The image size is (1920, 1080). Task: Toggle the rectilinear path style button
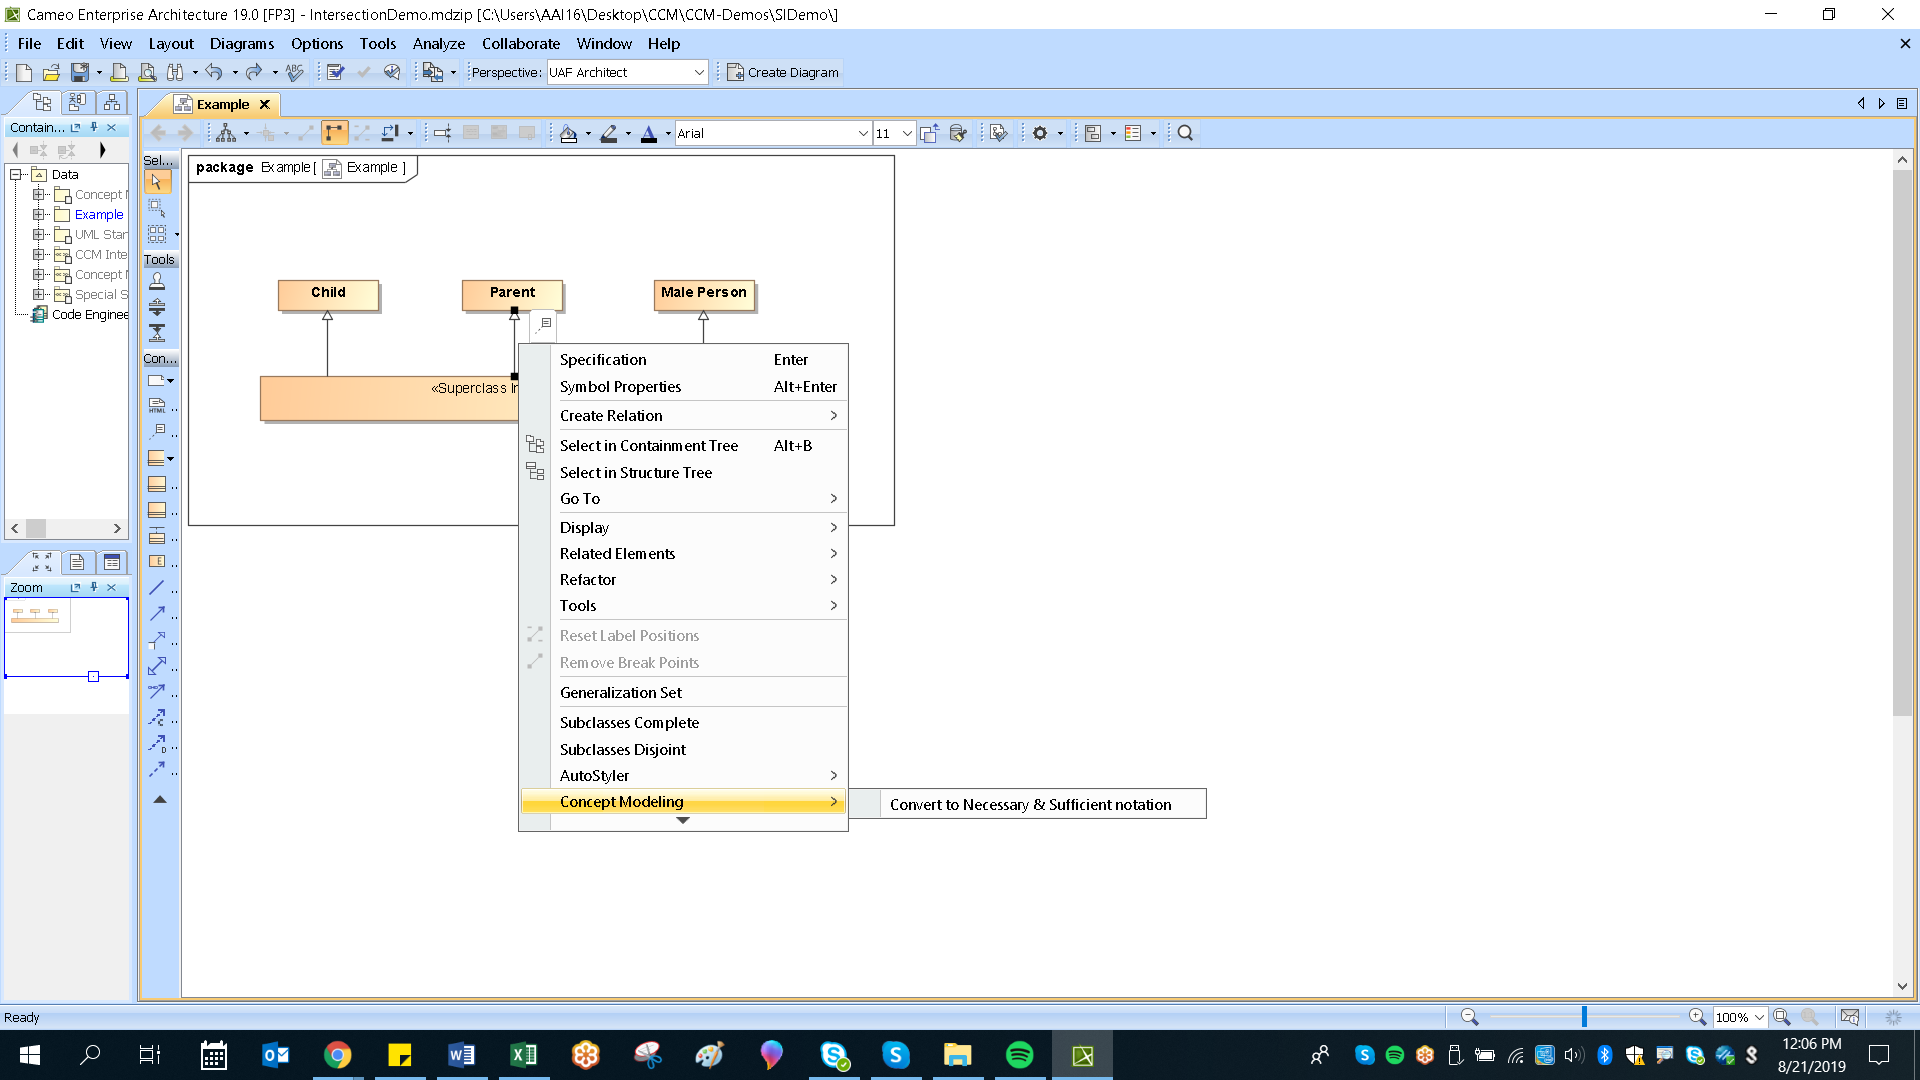click(x=334, y=133)
